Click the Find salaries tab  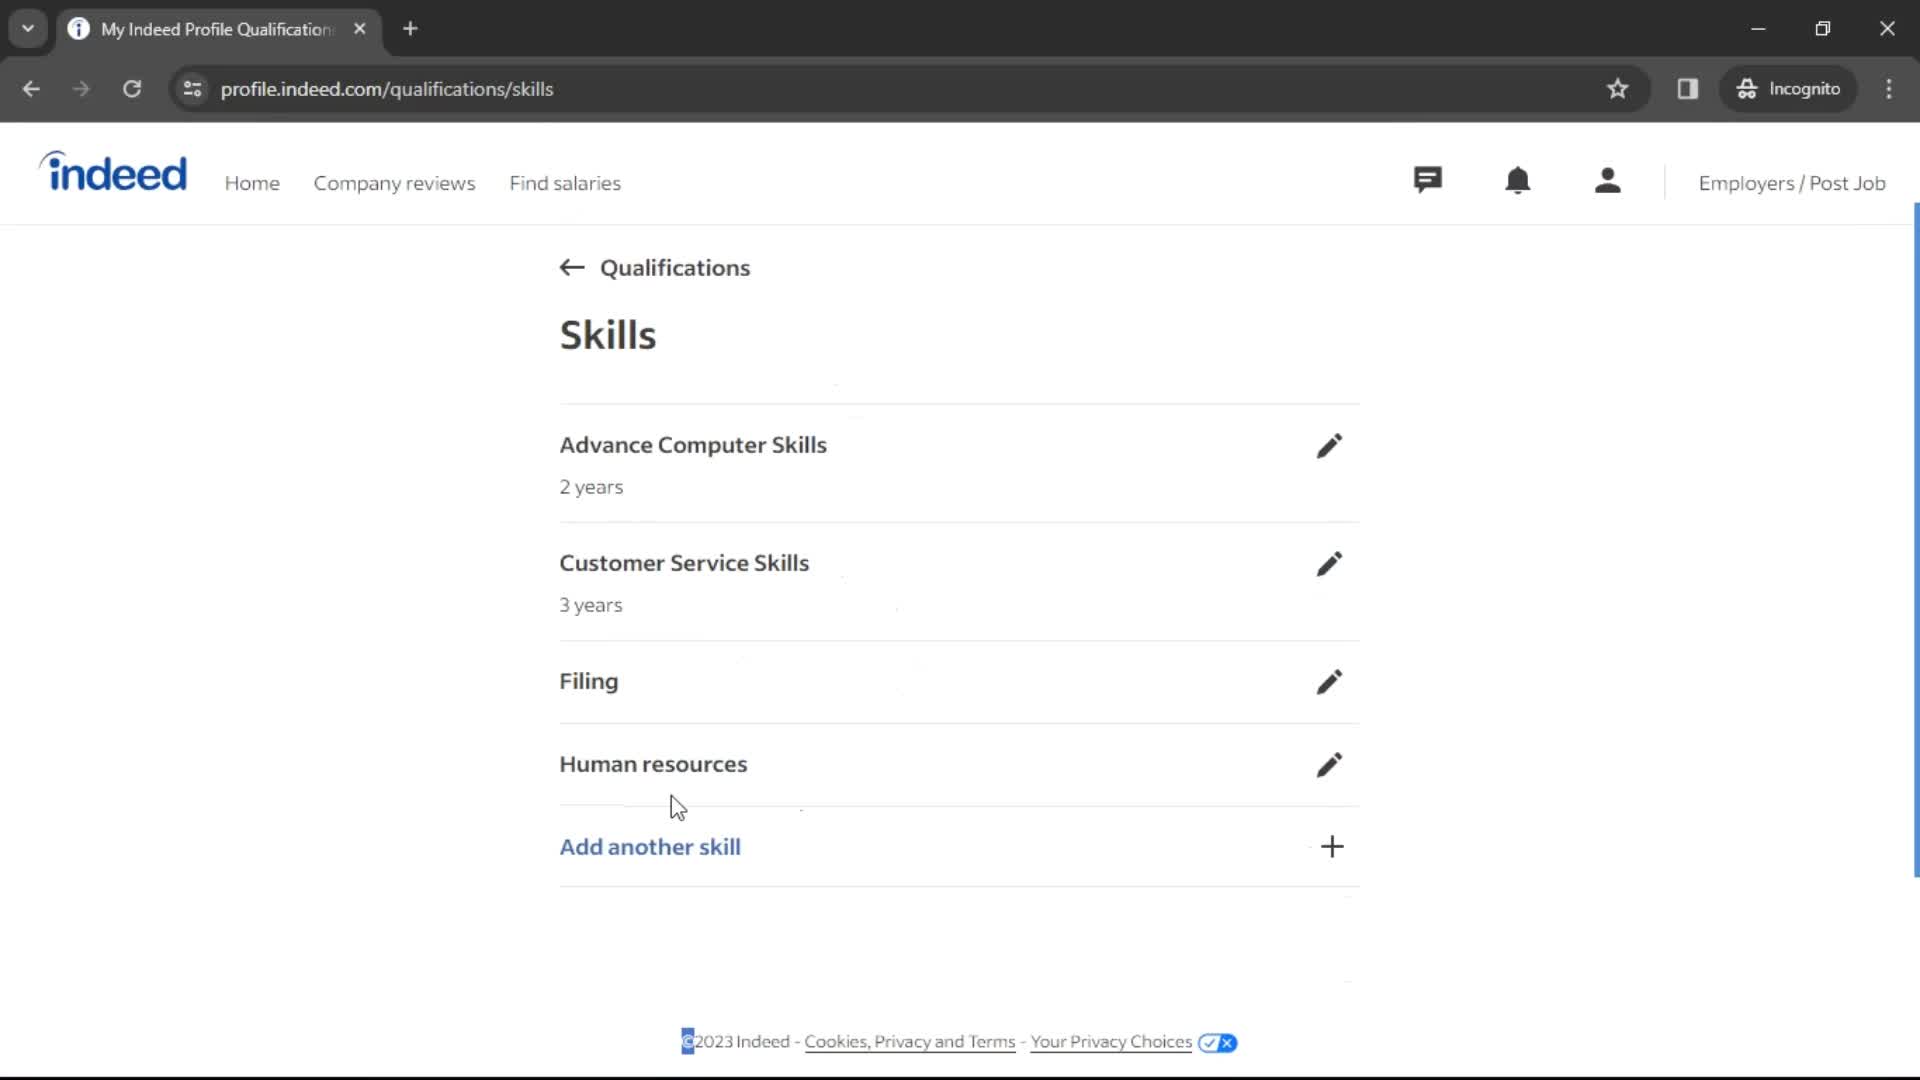click(x=564, y=182)
